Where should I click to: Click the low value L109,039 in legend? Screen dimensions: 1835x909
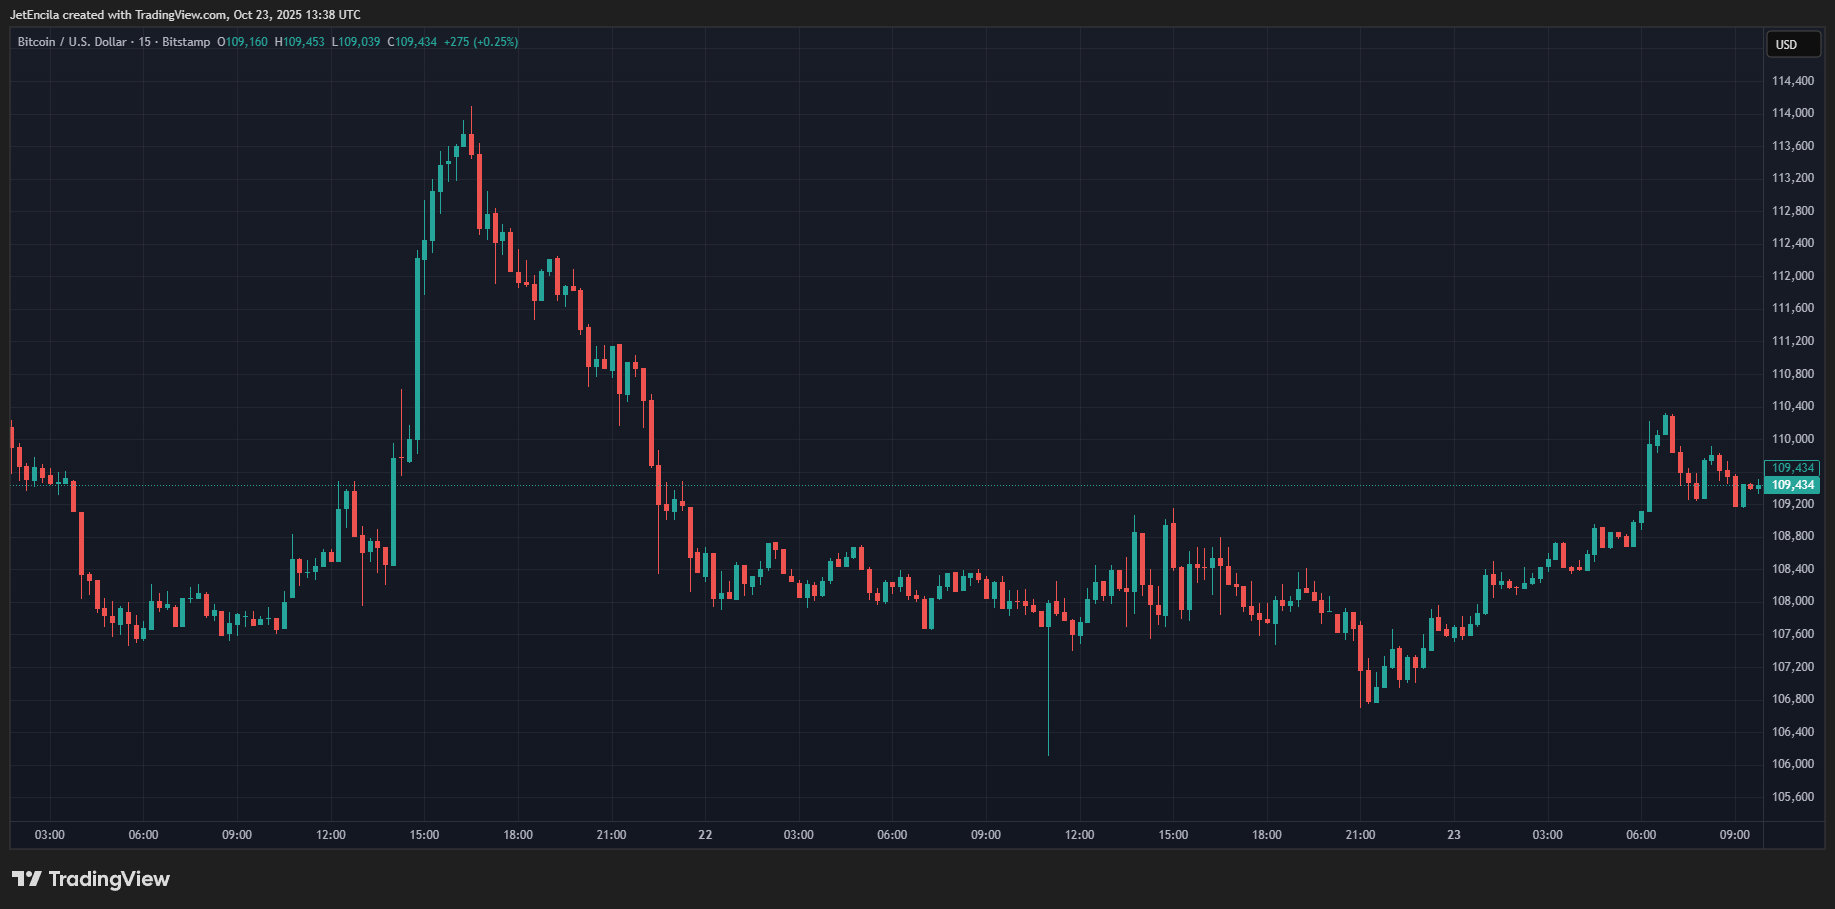356,42
